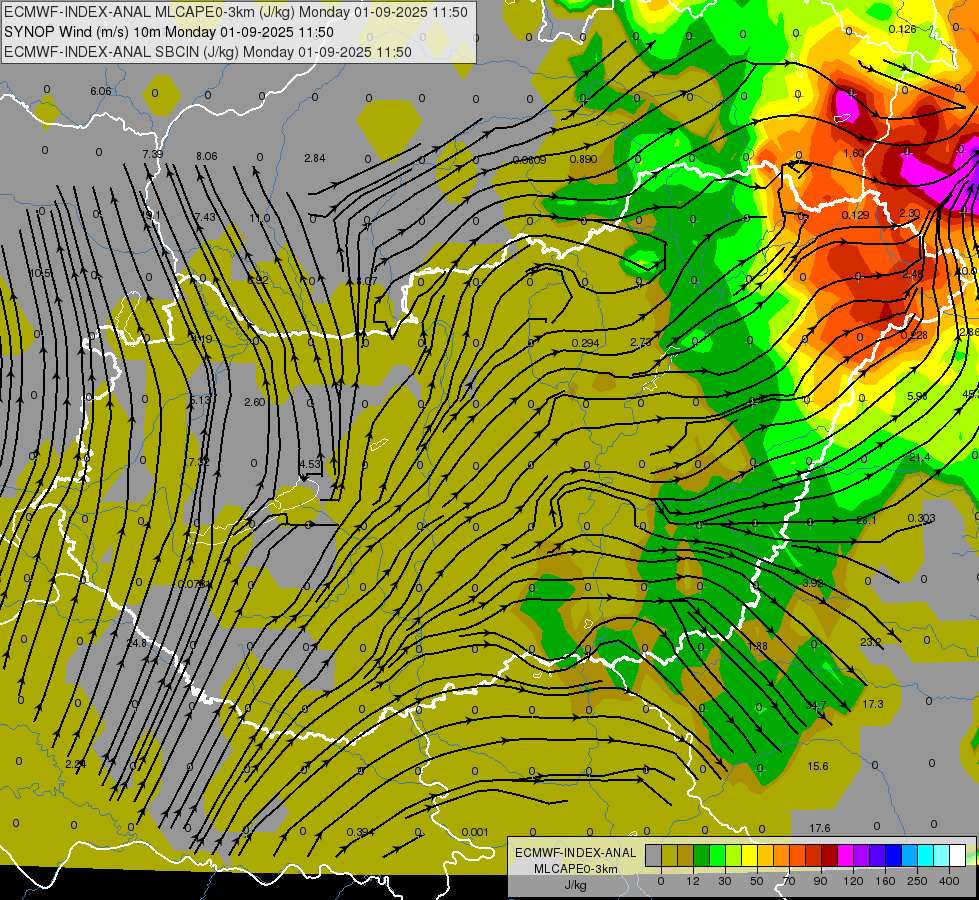Click the map value 0.001
The width and height of the screenshot is (979, 900).
(x=475, y=832)
